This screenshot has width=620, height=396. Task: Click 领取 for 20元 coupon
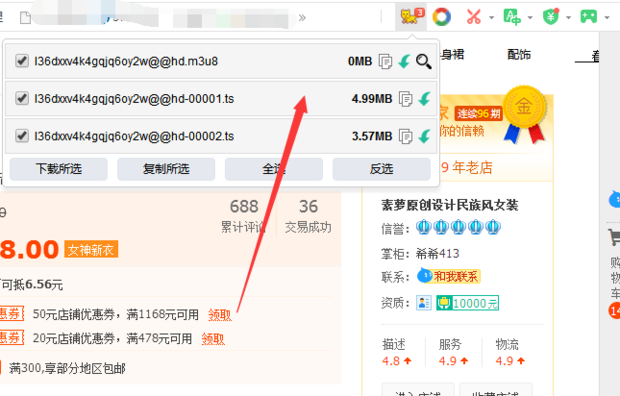tap(213, 339)
